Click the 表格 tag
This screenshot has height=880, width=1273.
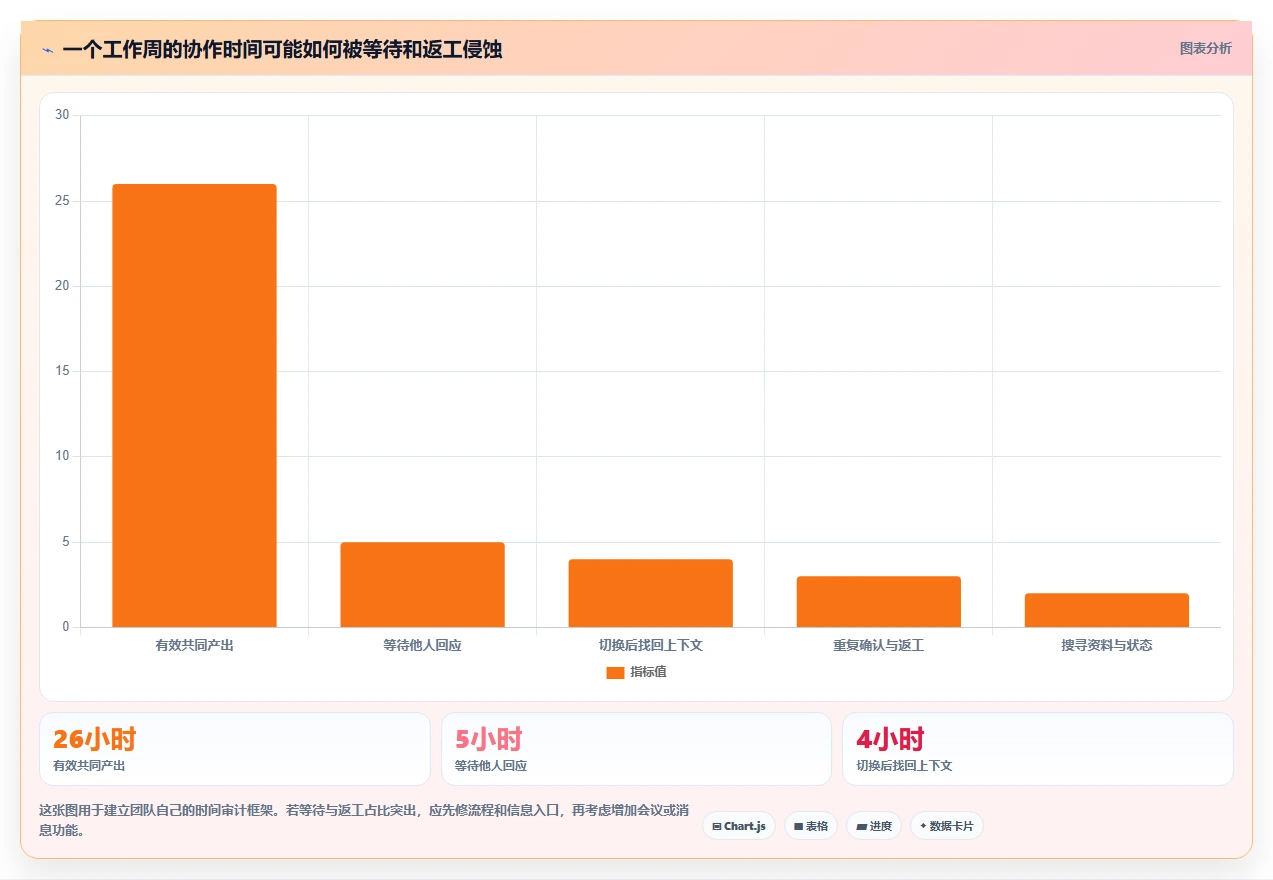pos(811,826)
